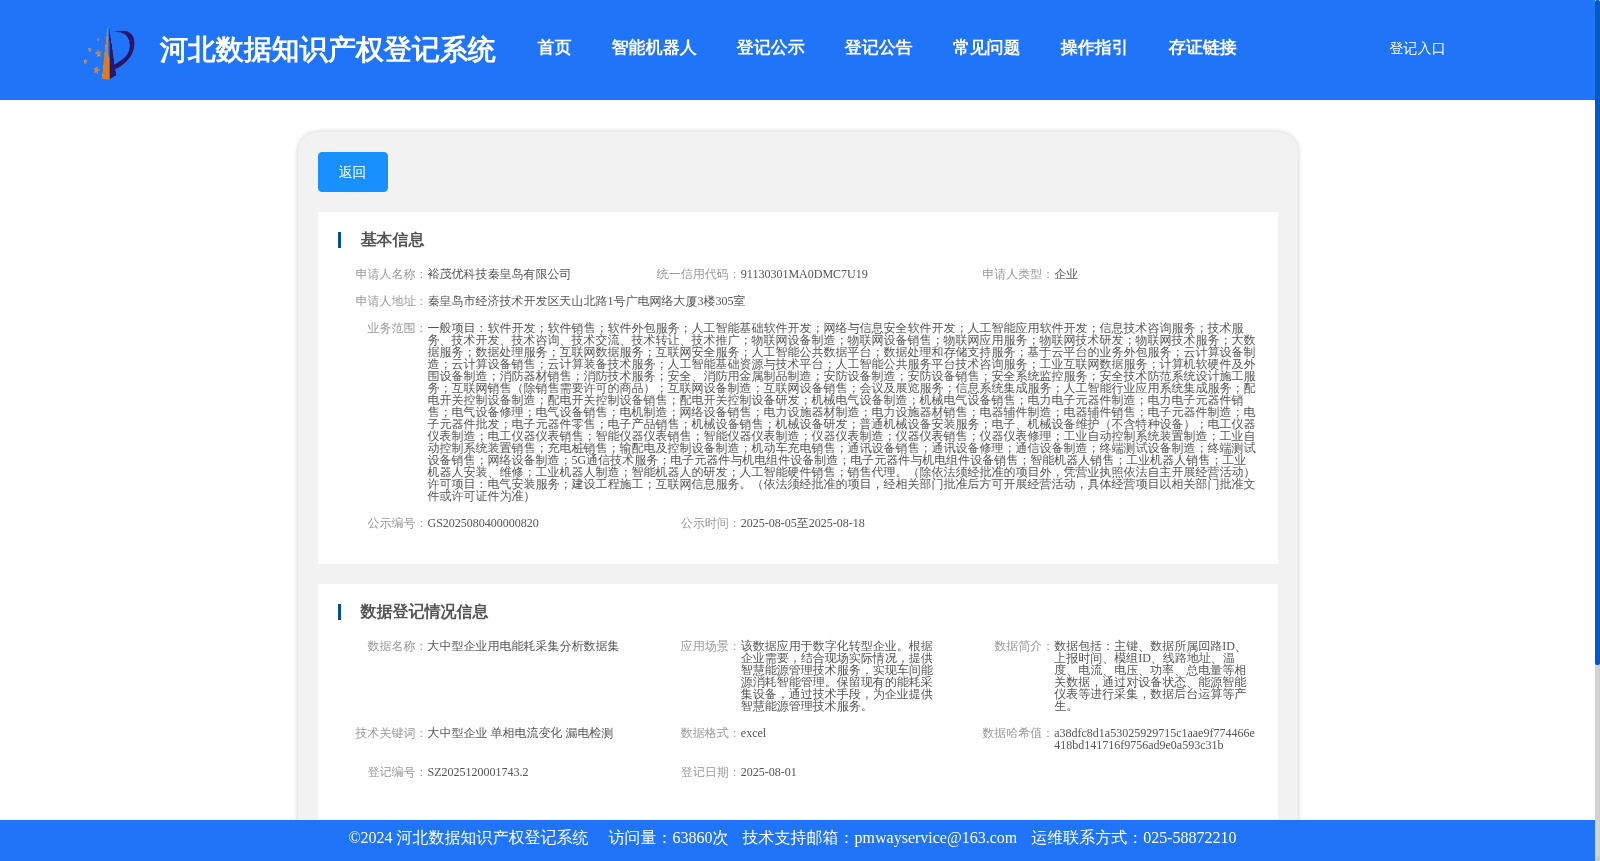Select keywords 大中型企业 单相电流变化 漏电检测
This screenshot has width=1600, height=861.
520,733
